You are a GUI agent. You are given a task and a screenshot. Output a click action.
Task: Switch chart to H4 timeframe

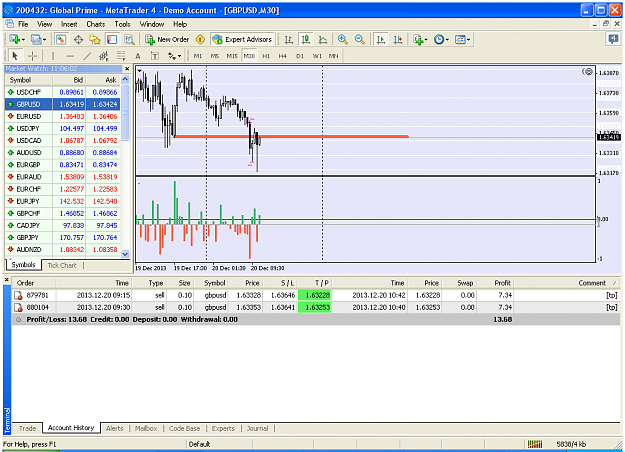(x=283, y=56)
